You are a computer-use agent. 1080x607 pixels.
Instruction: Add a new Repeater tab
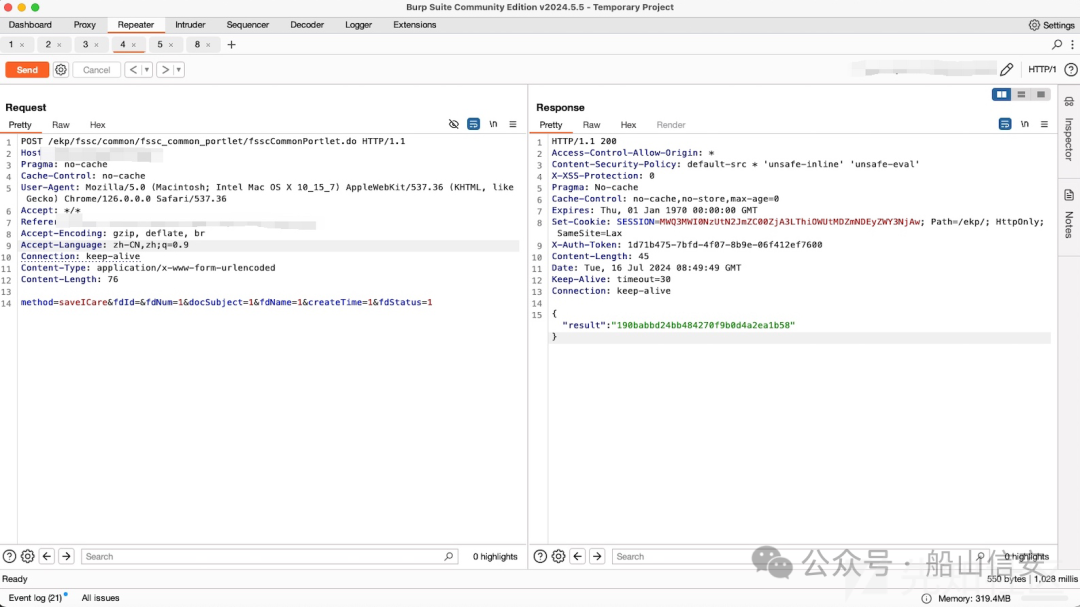click(x=231, y=45)
